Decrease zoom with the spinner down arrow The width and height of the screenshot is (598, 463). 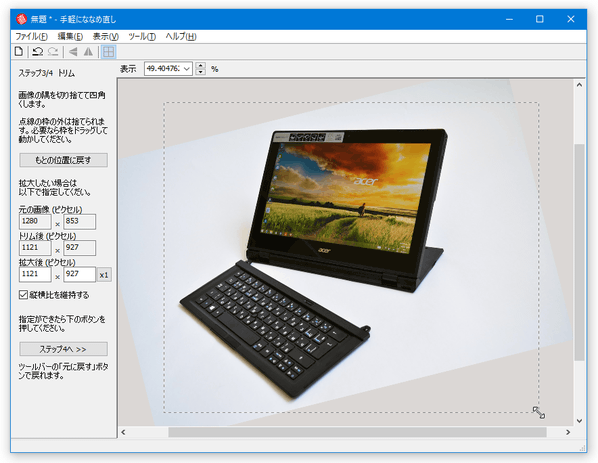coord(201,72)
